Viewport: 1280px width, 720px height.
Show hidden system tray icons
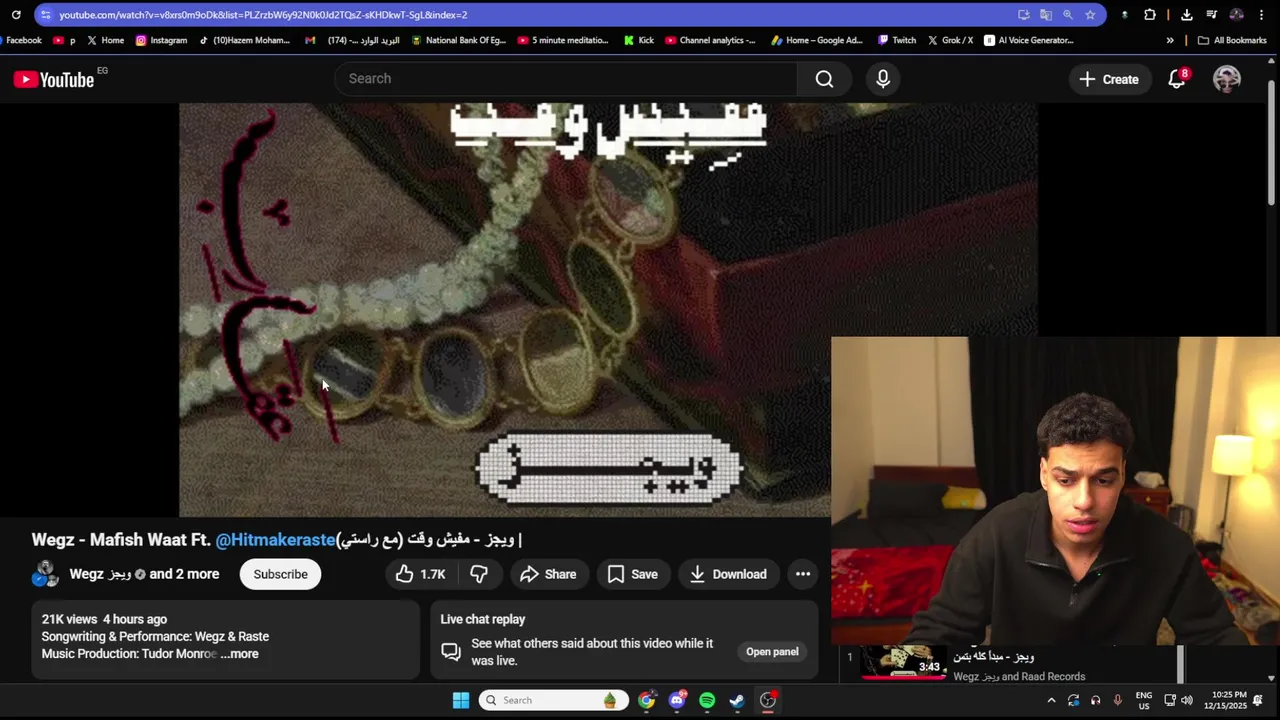pyautogui.click(x=1051, y=700)
